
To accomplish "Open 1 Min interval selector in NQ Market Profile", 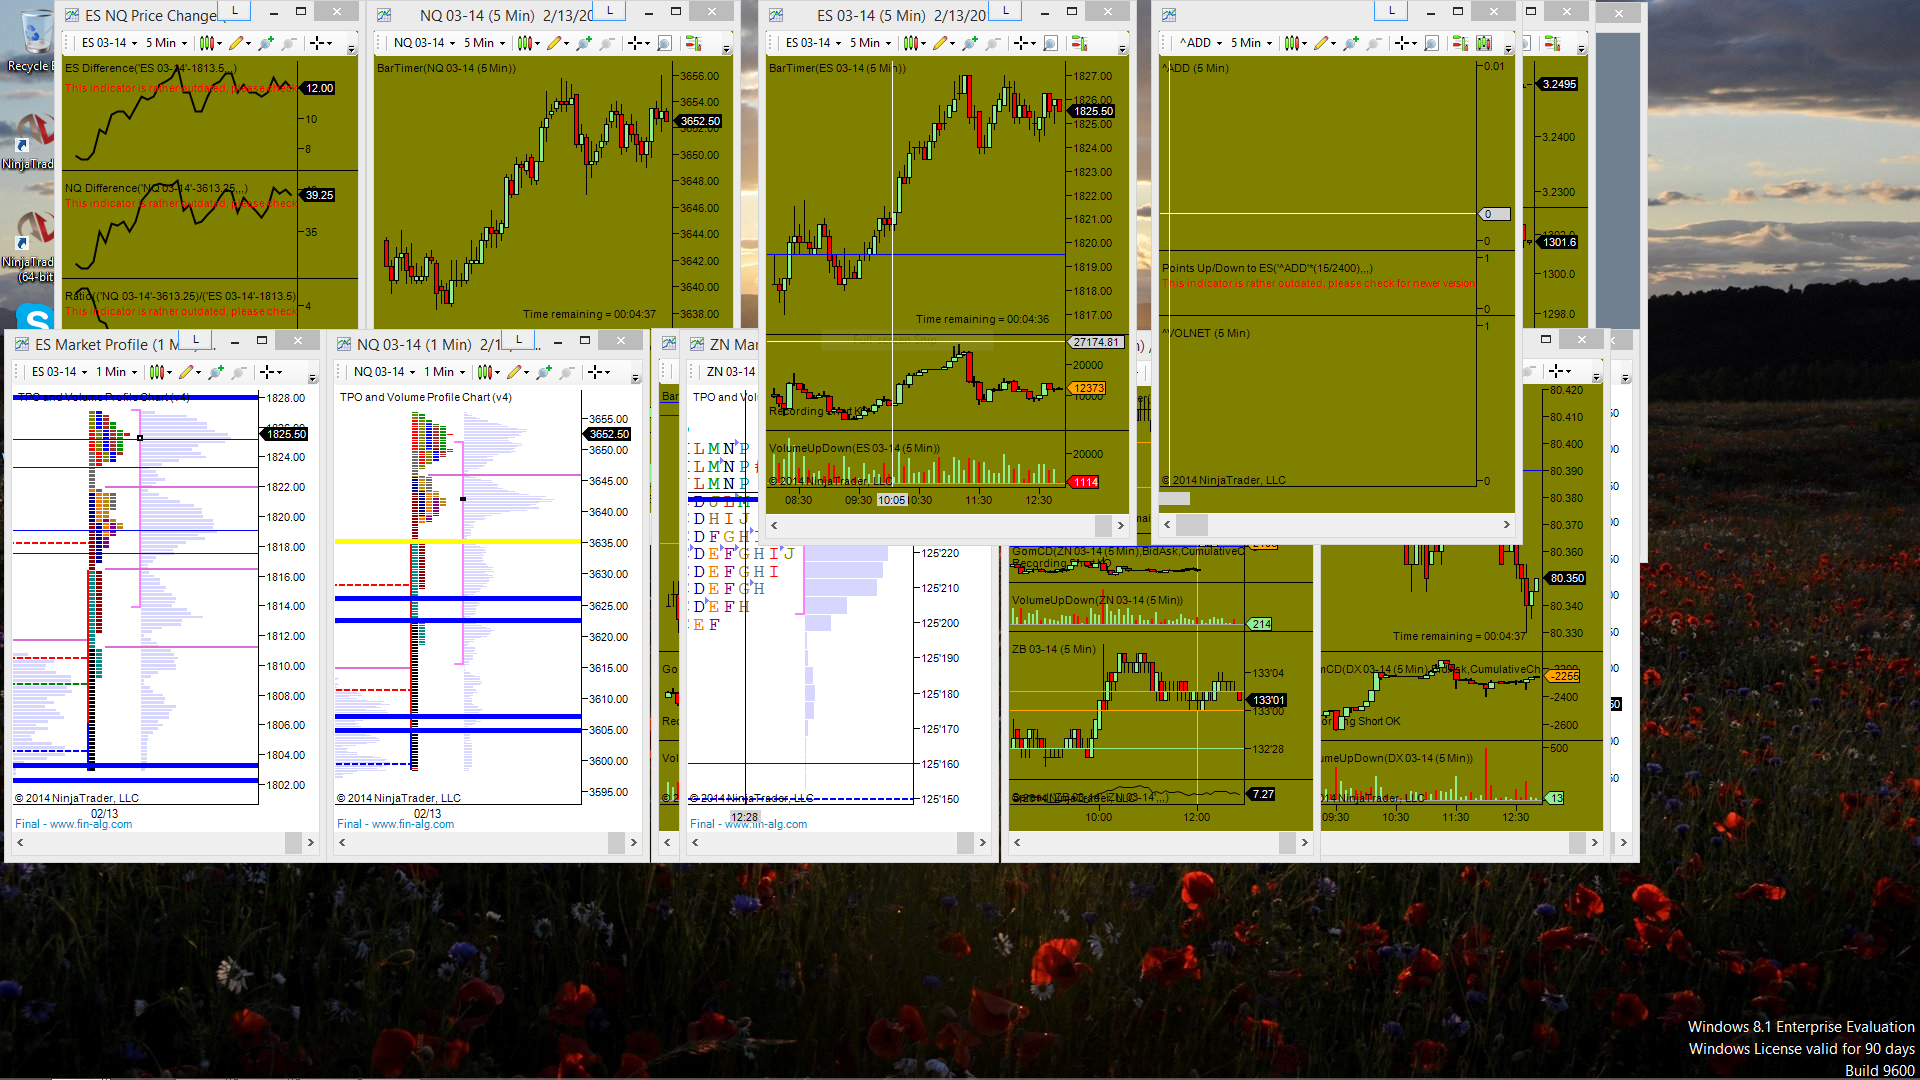I will (444, 372).
